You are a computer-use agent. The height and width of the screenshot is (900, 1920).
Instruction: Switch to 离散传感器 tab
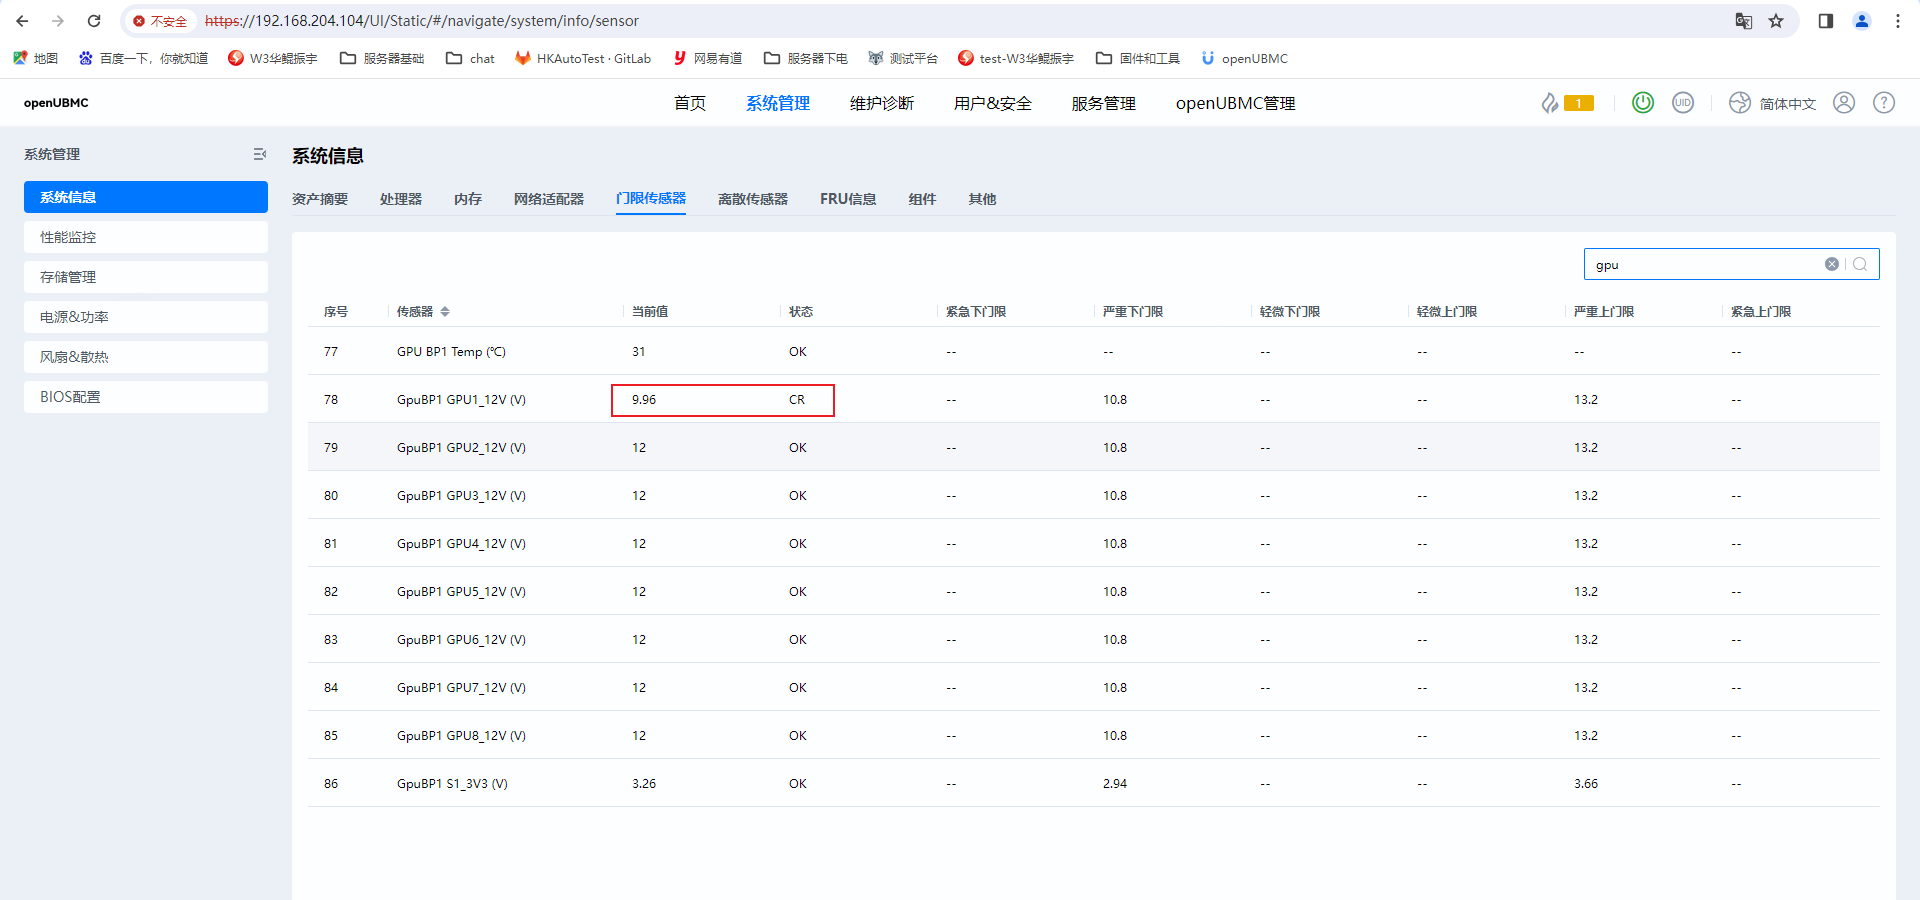[753, 199]
